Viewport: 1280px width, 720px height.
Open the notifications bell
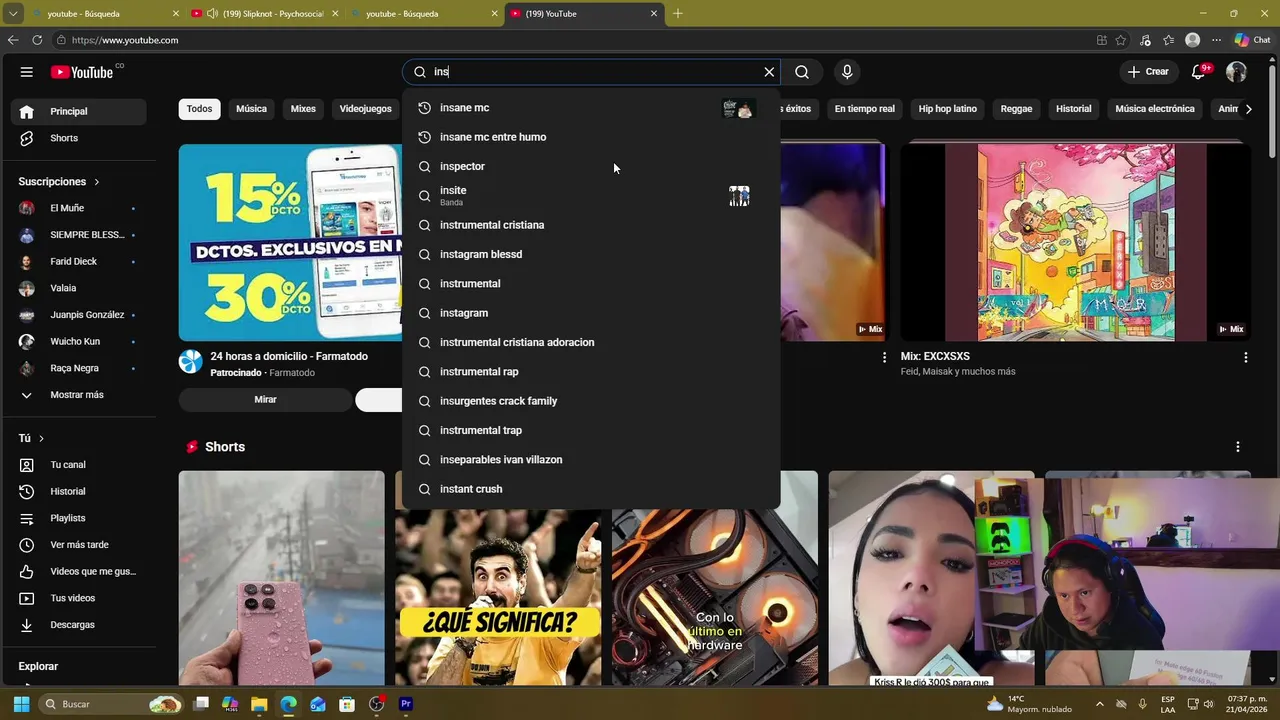pos(1199,72)
